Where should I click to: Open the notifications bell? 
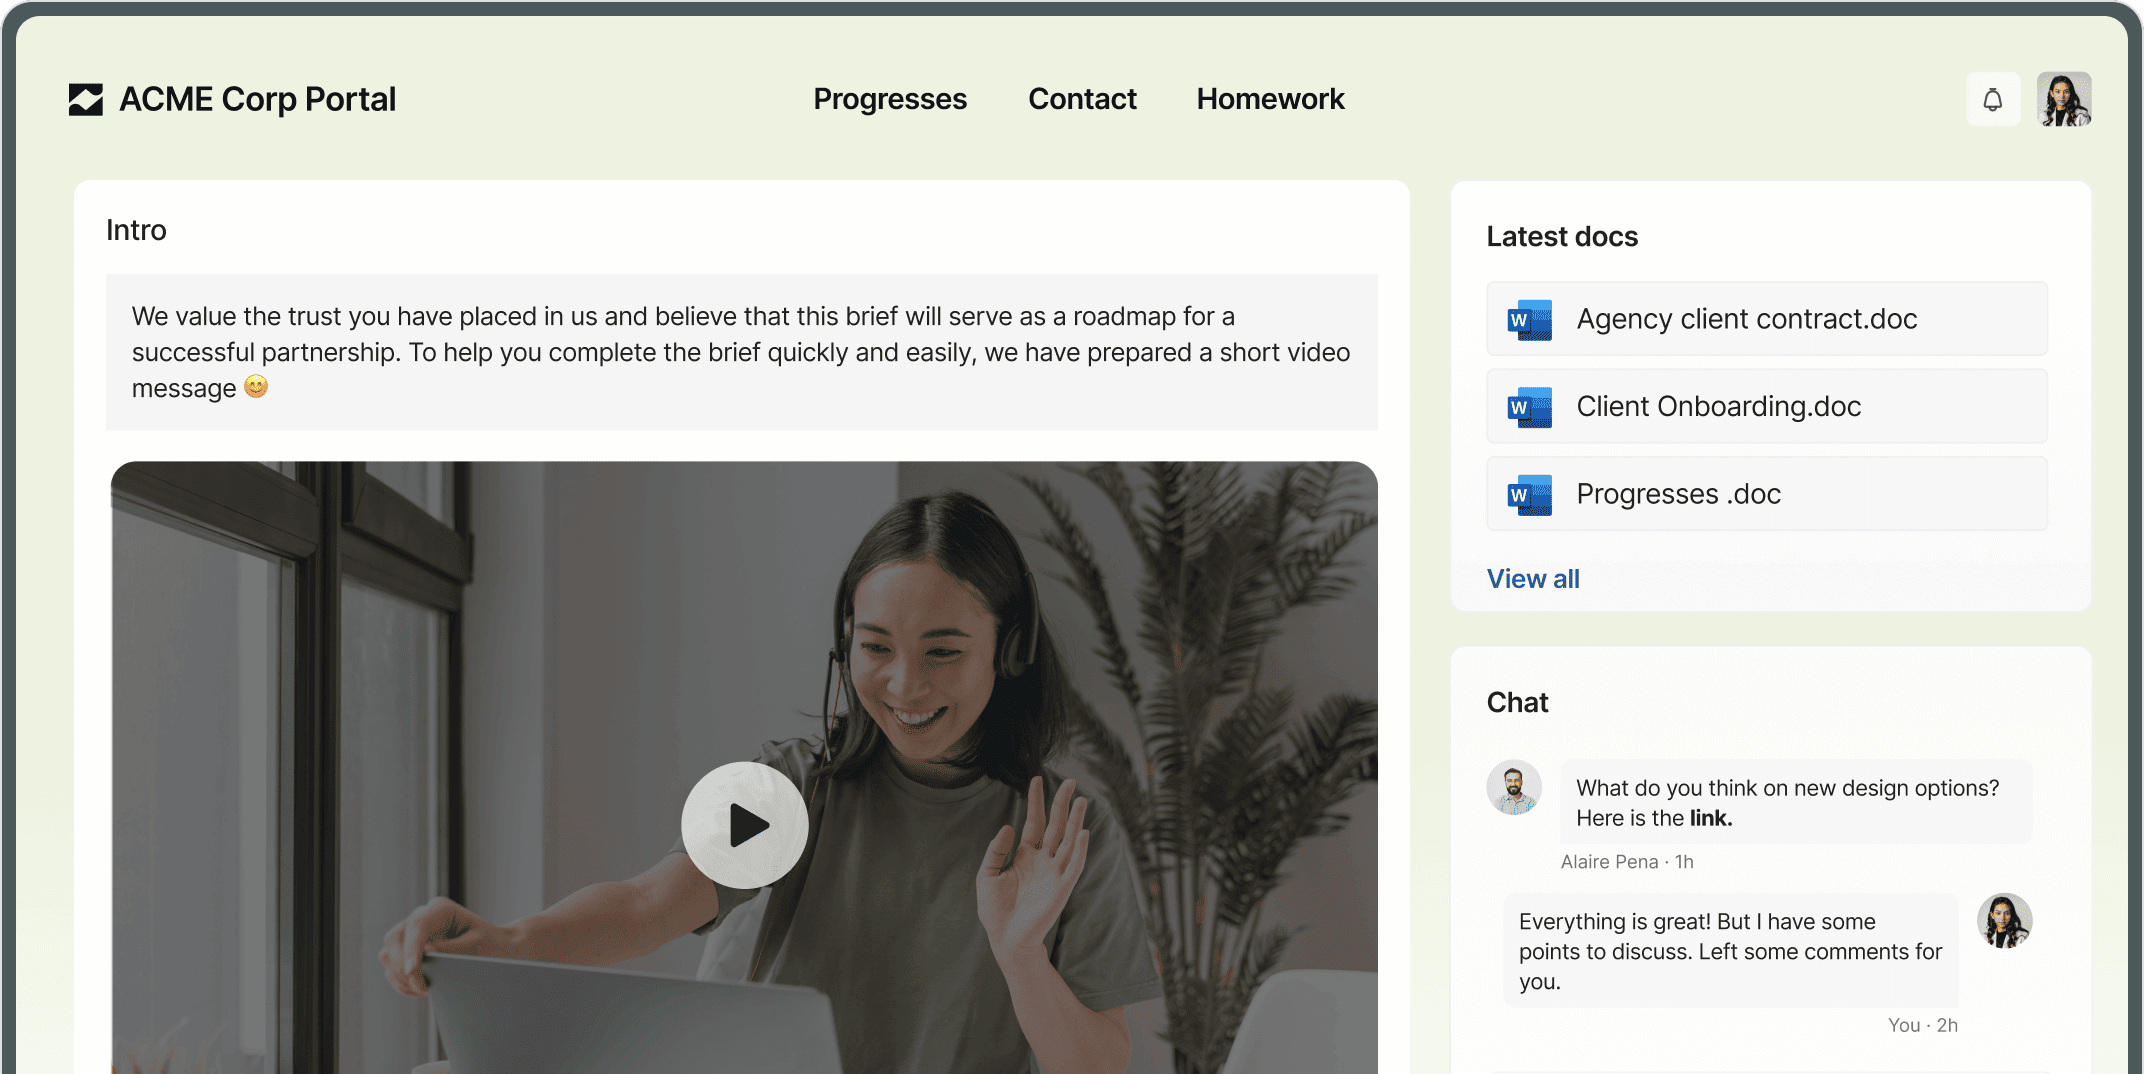click(x=1992, y=99)
